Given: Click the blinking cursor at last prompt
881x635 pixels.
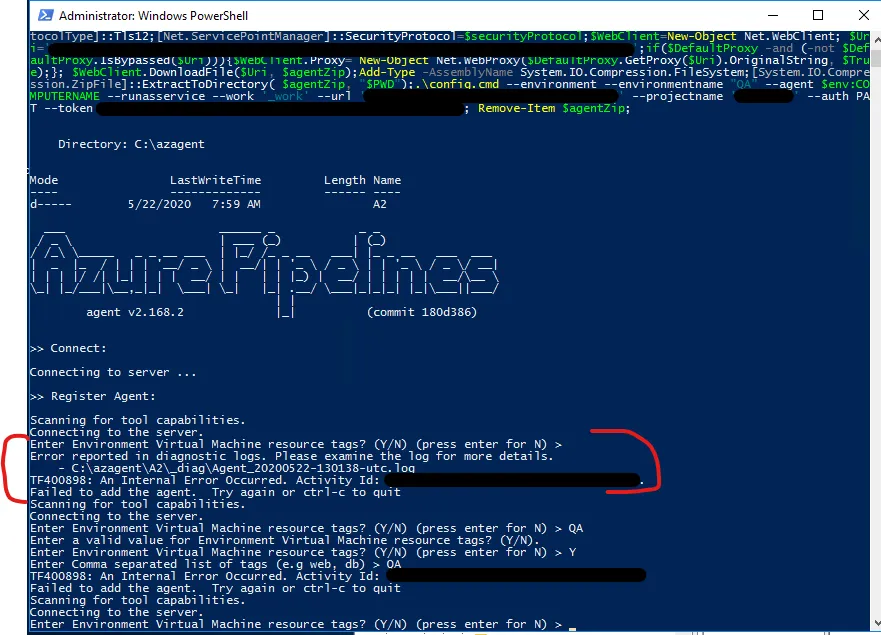Looking at the screenshot, I should 573,628.
